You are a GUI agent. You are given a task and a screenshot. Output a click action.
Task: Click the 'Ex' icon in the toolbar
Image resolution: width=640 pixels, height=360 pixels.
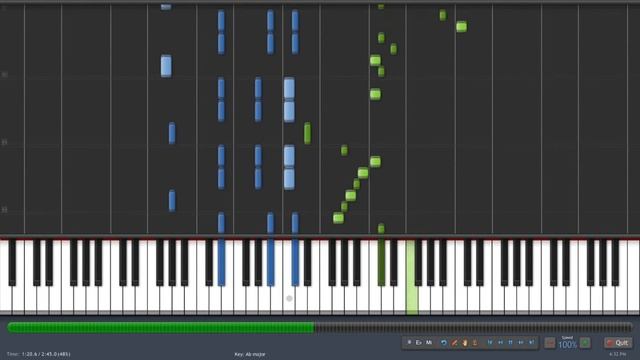coord(418,342)
